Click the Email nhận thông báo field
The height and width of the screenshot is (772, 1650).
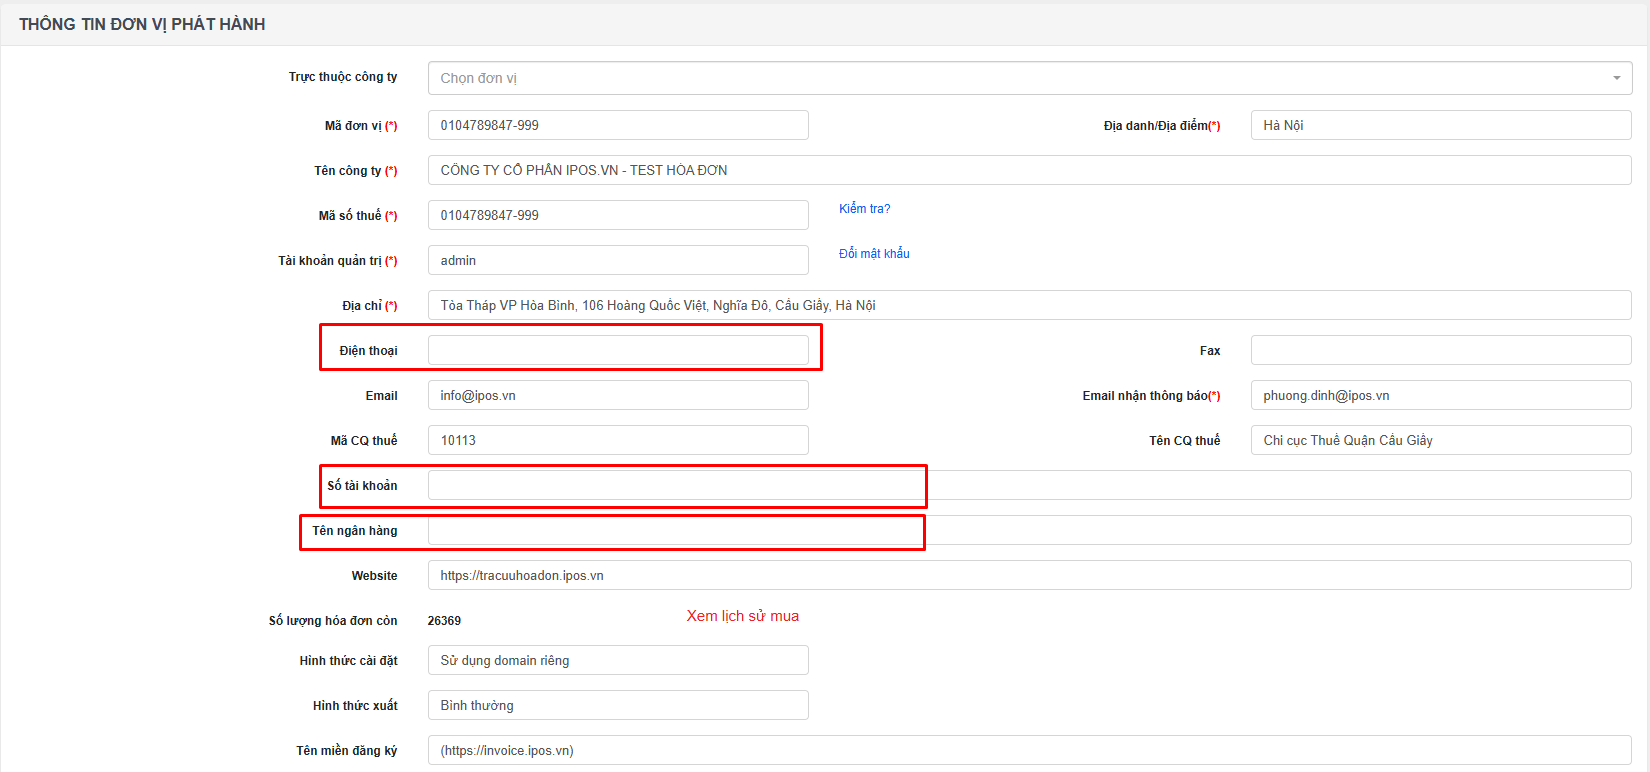point(1440,395)
